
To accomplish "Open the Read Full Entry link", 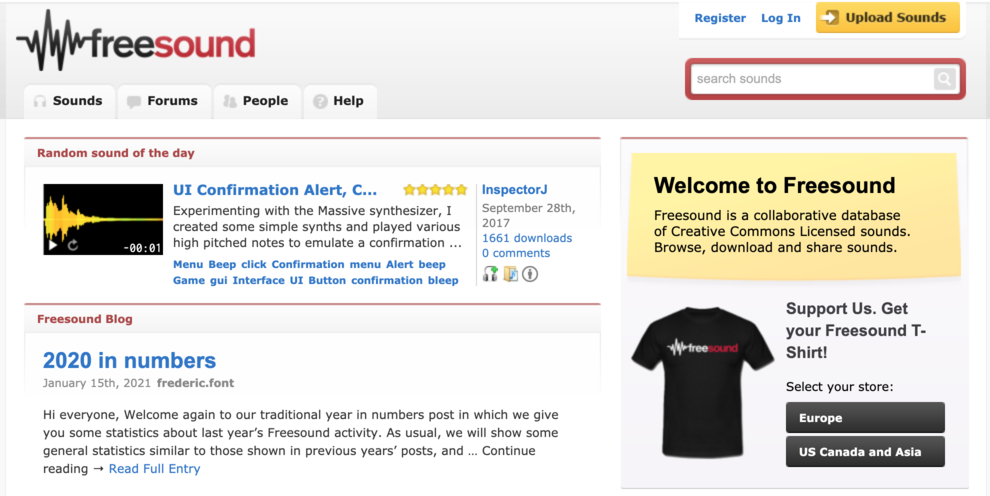I will (x=154, y=469).
